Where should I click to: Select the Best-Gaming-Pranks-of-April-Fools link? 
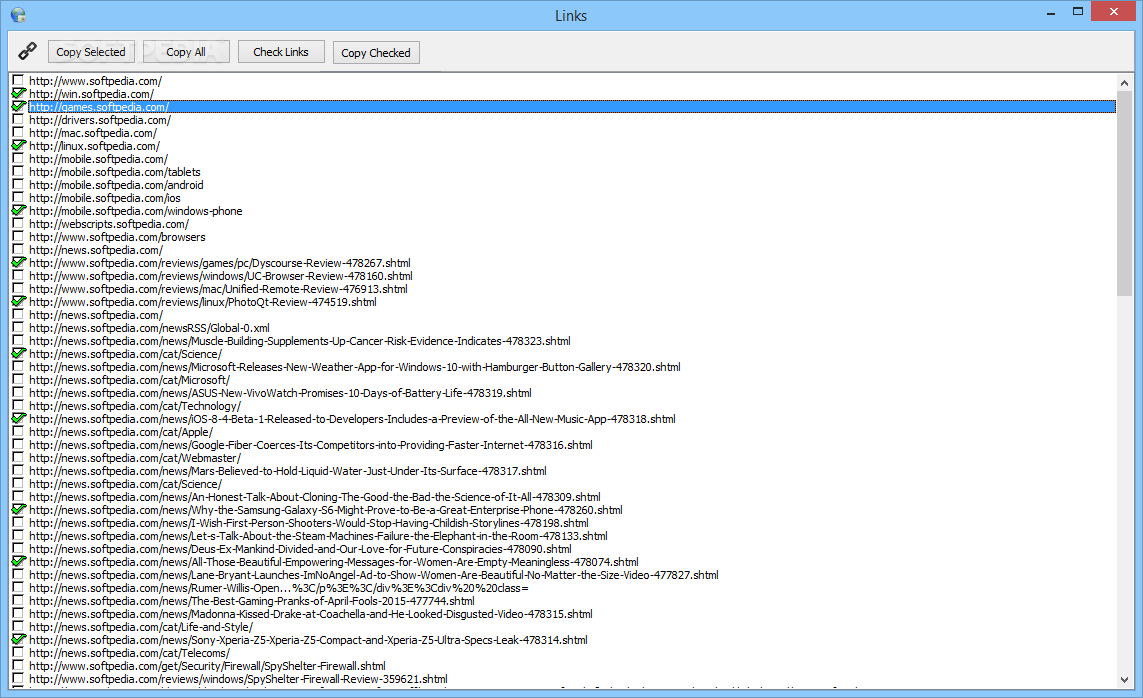(251, 601)
